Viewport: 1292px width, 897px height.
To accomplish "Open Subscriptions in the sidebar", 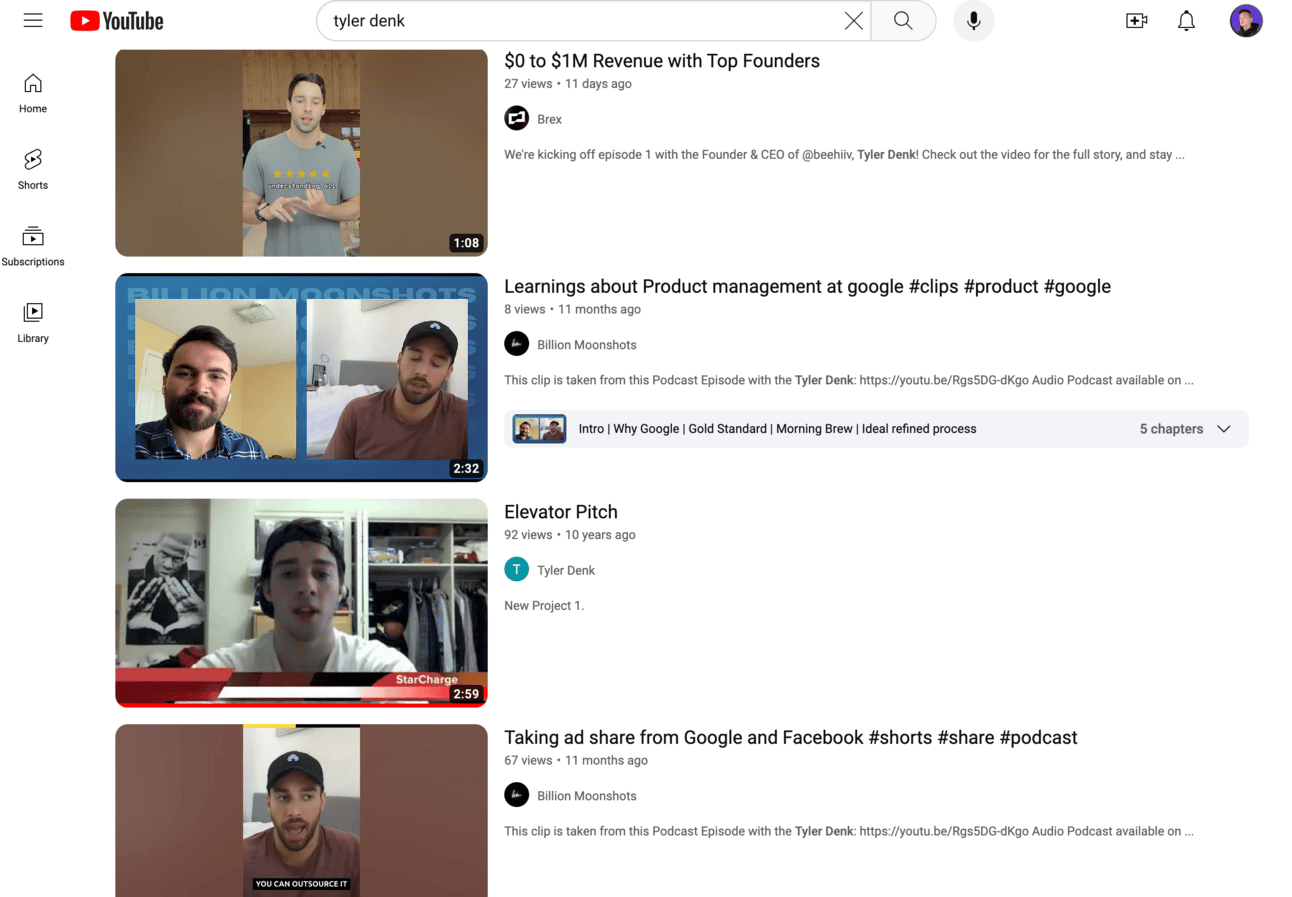I will 33,247.
